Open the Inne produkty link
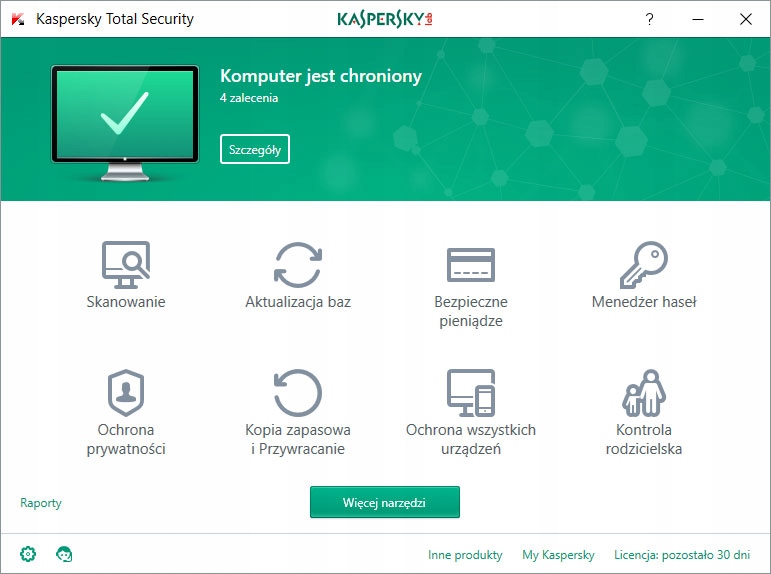The width and height of the screenshot is (771, 574). [x=465, y=555]
